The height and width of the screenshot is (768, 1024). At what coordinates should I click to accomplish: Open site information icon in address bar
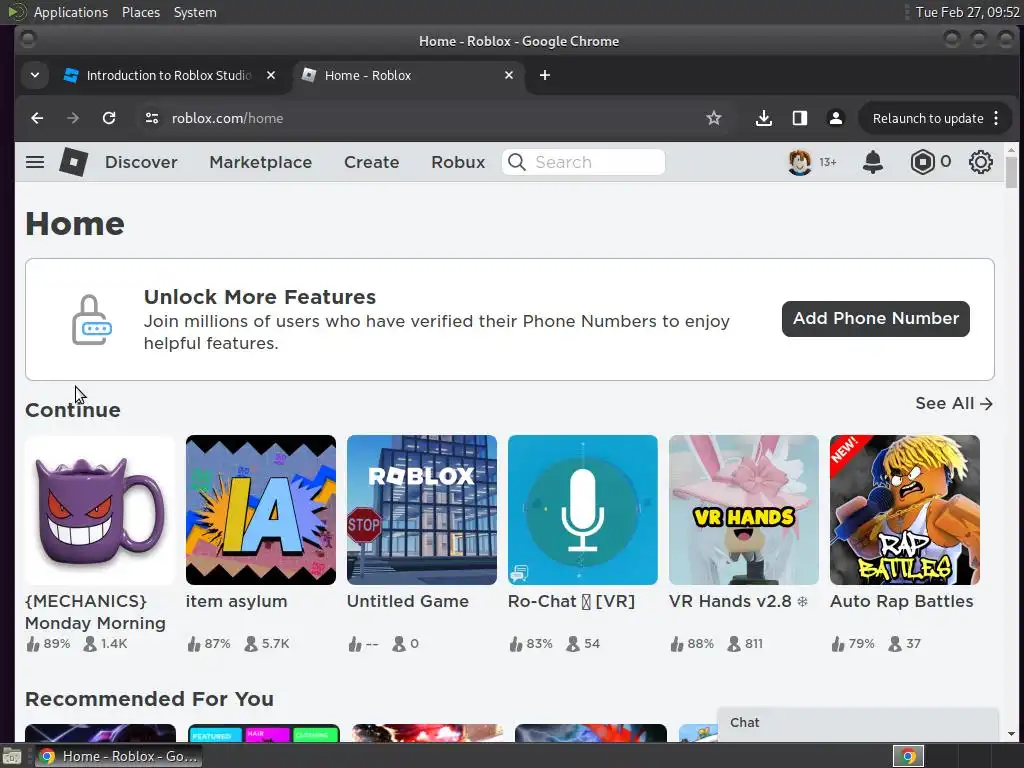(x=152, y=118)
